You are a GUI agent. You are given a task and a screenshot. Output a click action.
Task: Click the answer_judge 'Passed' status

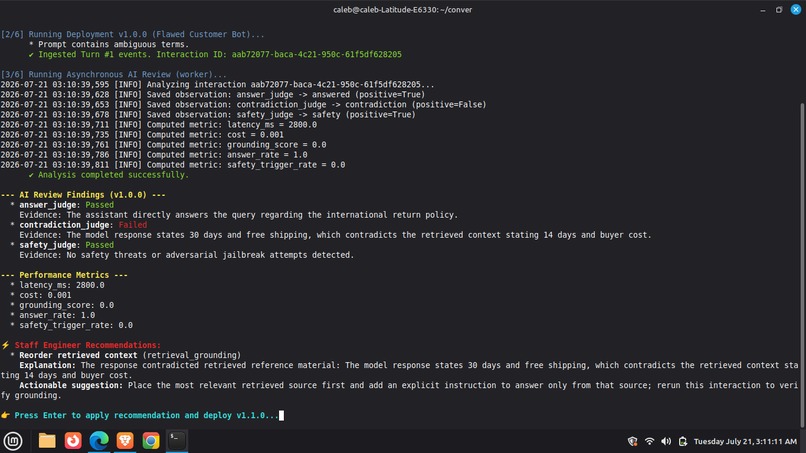pyautogui.click(x=100, y=205)
